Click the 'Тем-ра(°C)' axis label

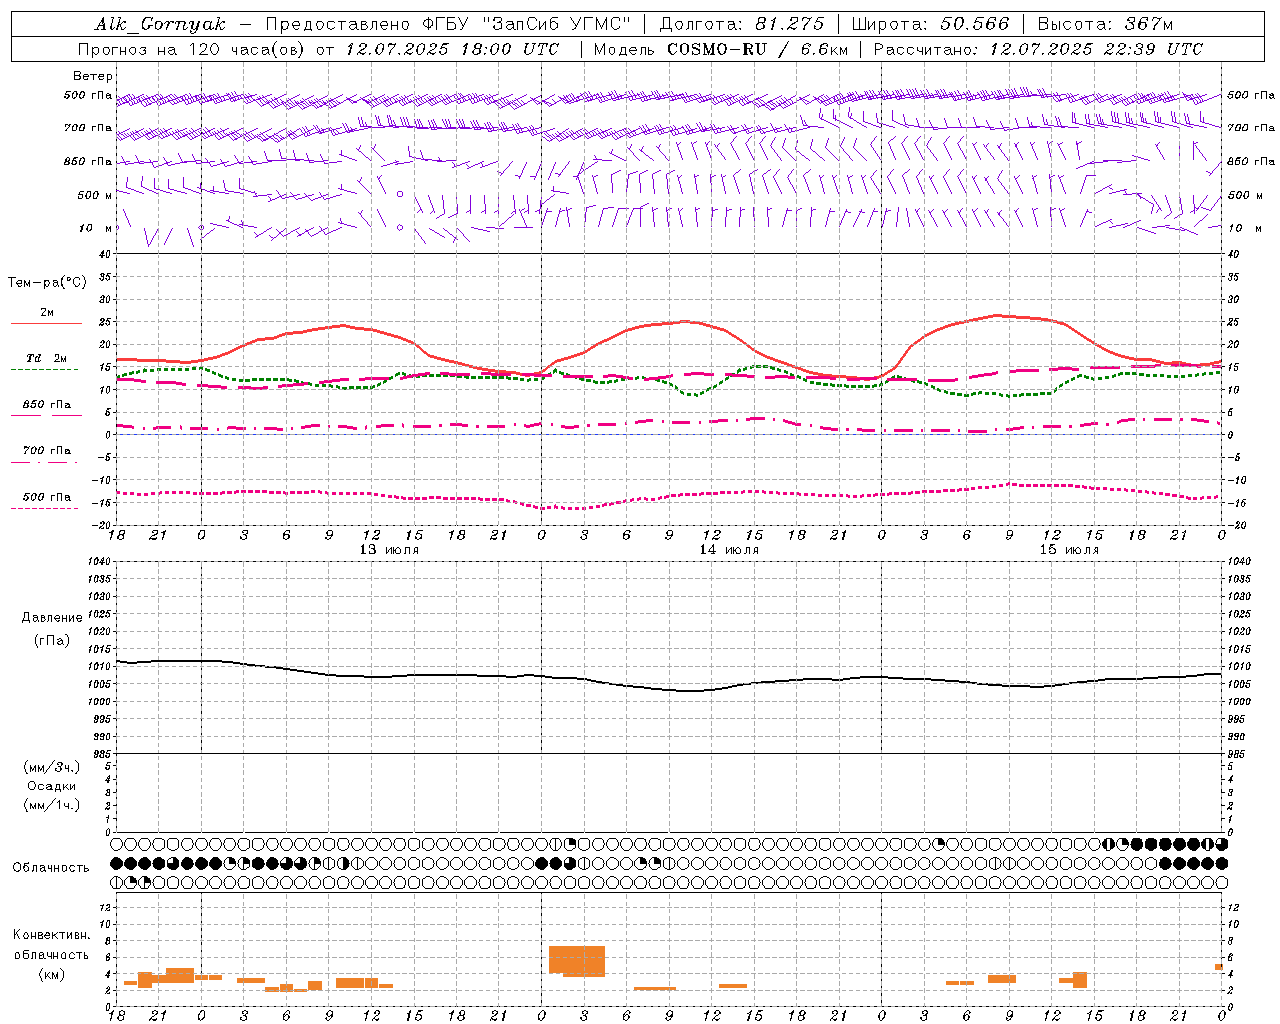pyautogui.click(x=47, y=283)
